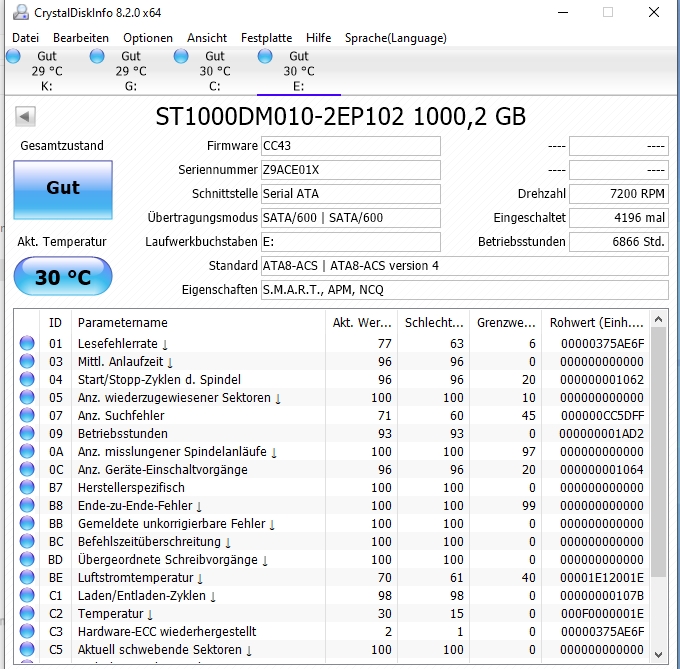Minimize the CrystalDiskInfo window
680x669 pixels.
coord(563,13)
